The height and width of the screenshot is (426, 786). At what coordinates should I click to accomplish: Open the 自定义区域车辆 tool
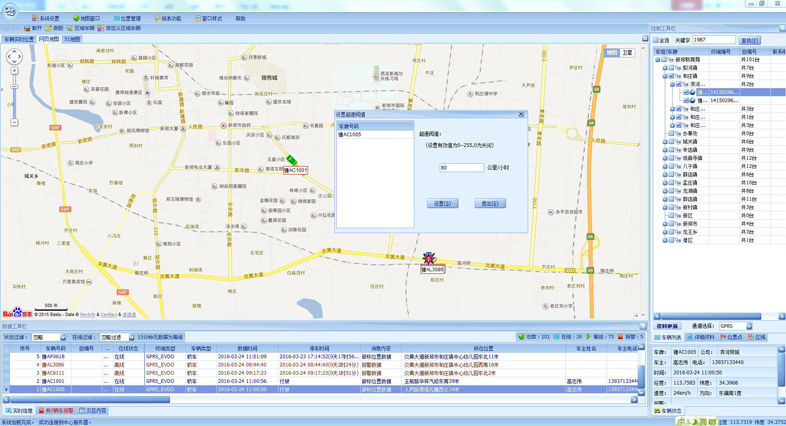tap(120, 28)
